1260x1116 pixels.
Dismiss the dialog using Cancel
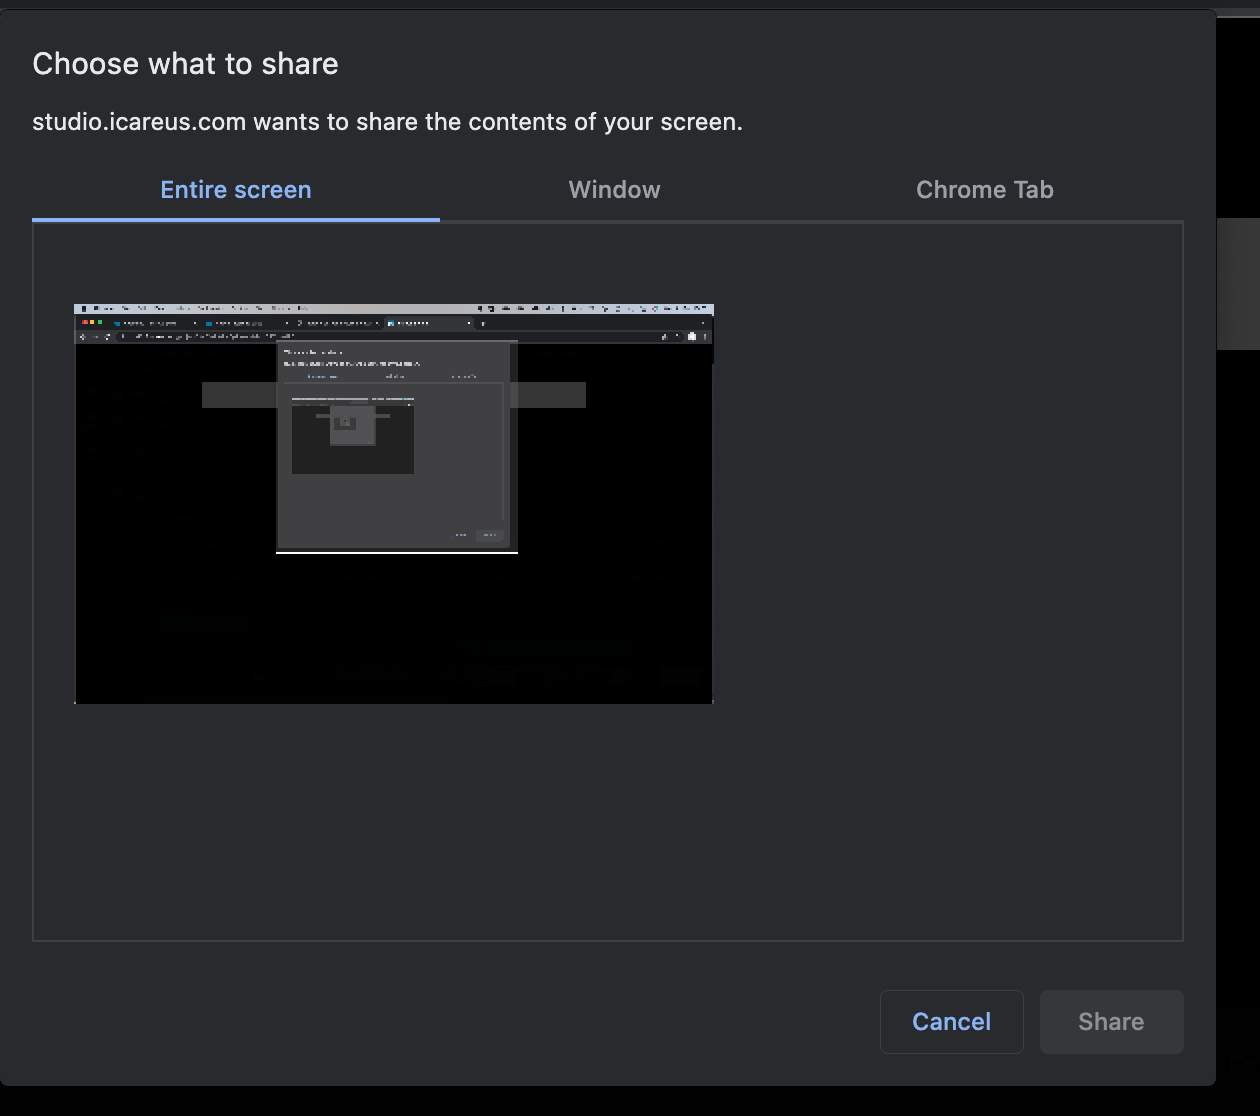pos(951,1021)
